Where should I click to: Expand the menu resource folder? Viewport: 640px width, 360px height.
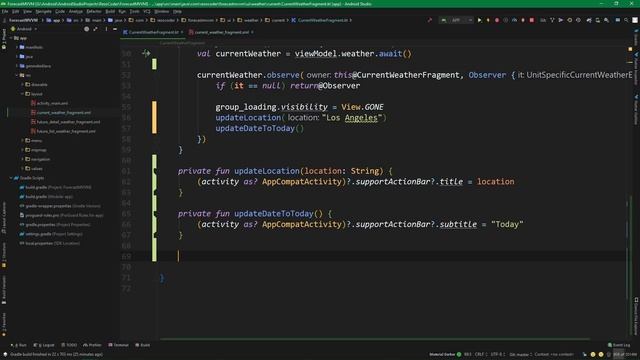(x=22, y=140)
